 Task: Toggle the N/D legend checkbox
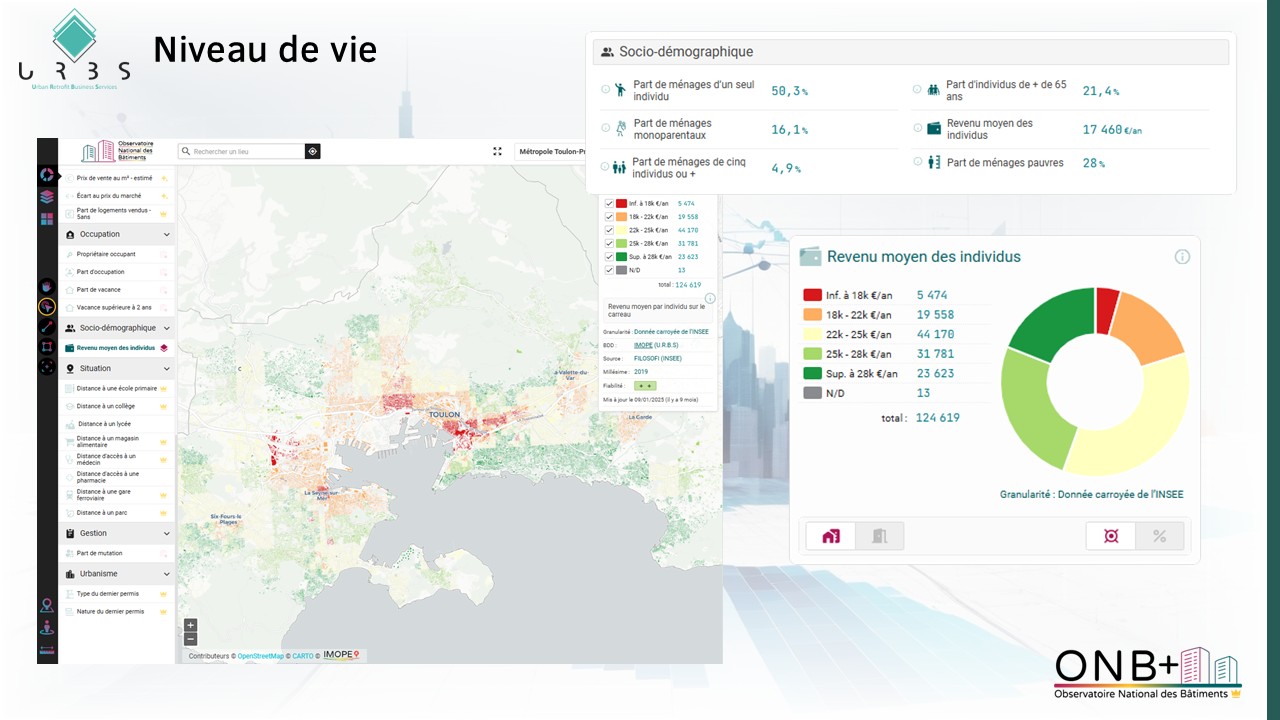point(609,270)
